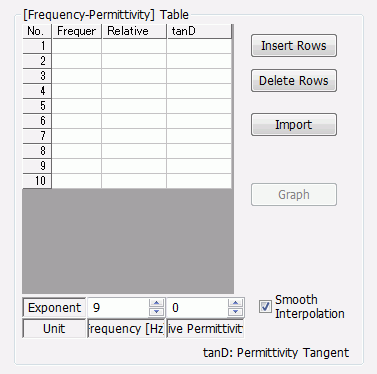377x374 pixels.
Task: Select row header number 1
Action: [x=37, y=46]
